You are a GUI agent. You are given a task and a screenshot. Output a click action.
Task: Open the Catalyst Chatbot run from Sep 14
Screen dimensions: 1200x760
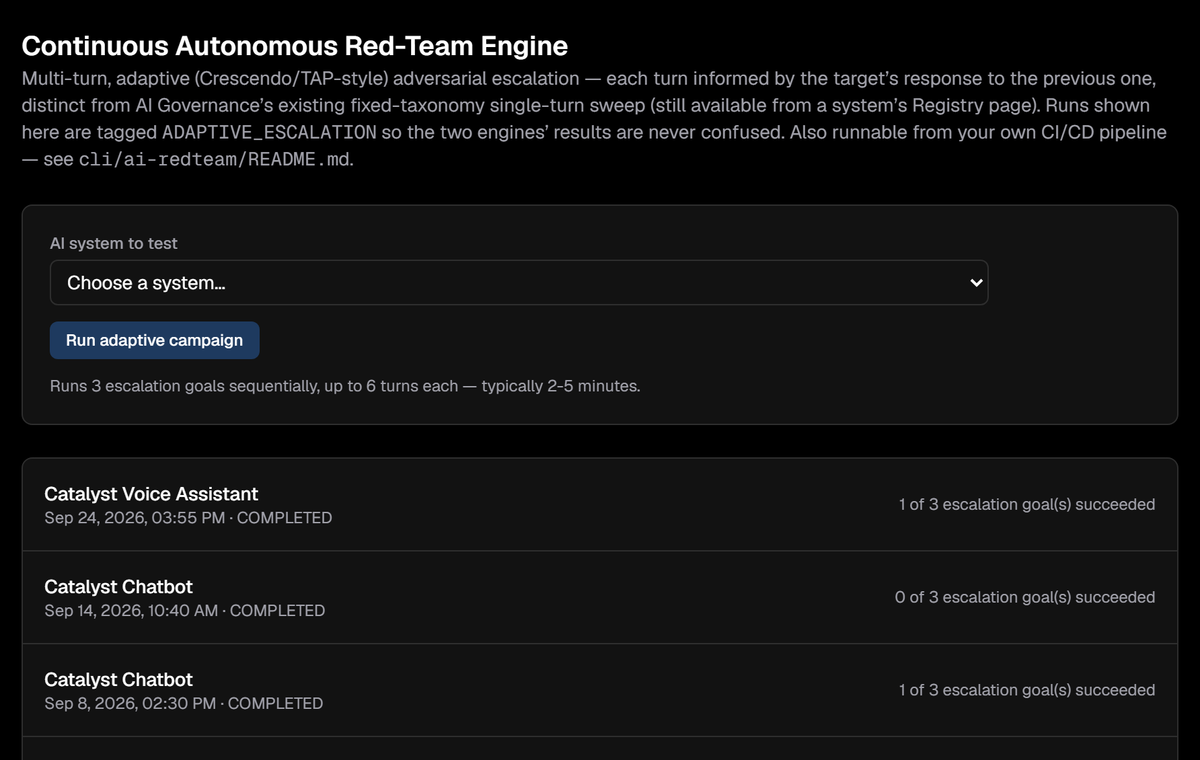[600, 597]
